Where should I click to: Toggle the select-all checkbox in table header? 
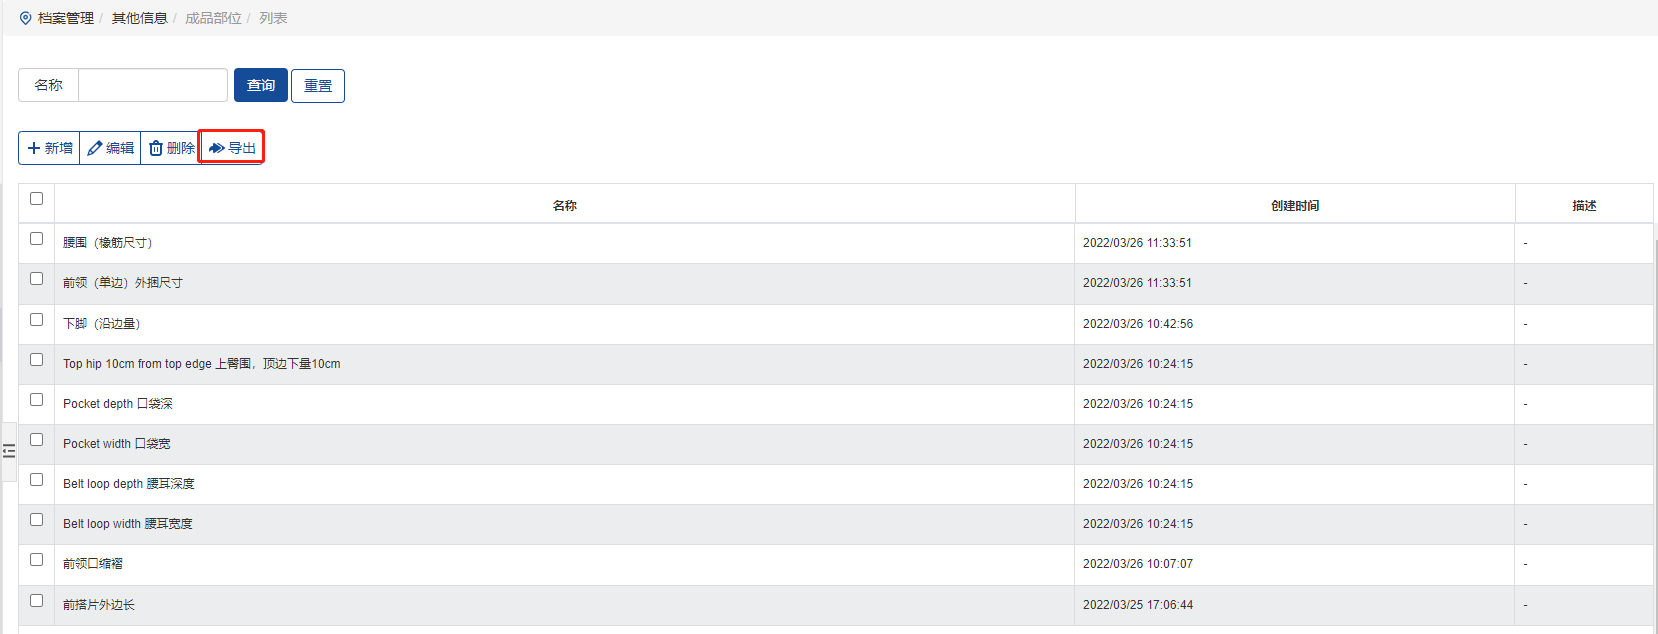37,199
